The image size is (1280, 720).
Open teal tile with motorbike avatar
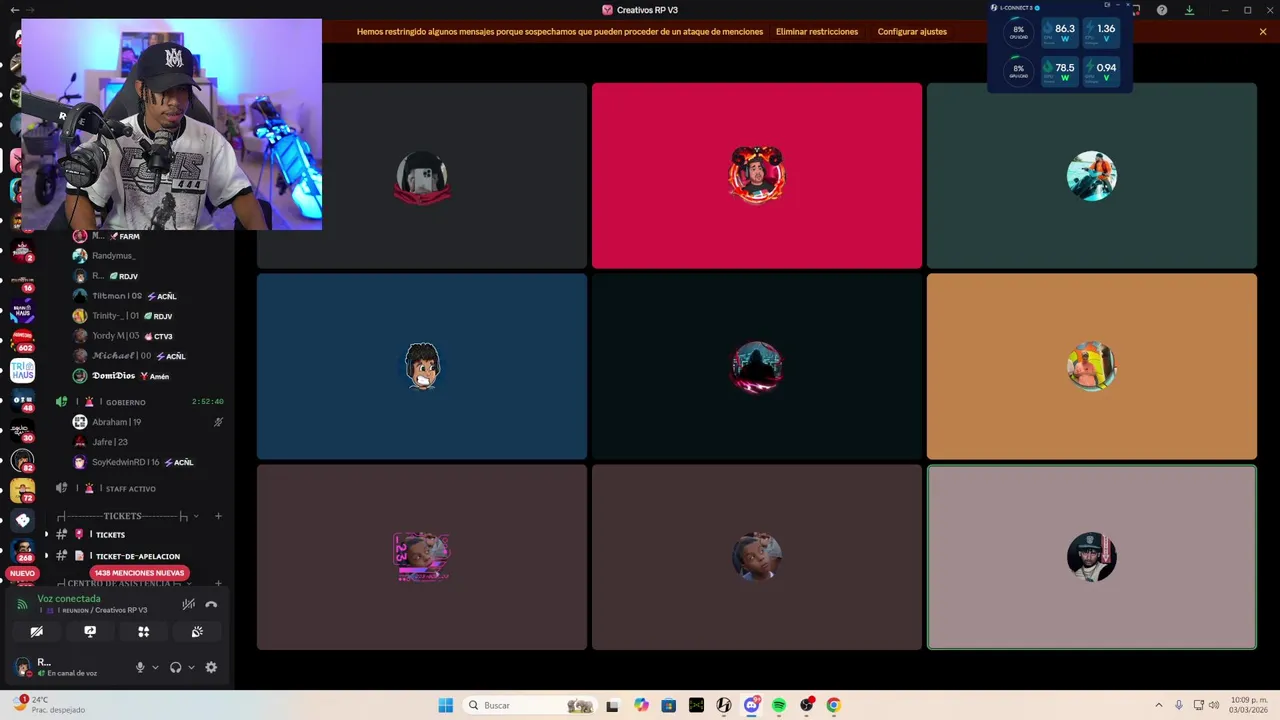pos(1092,176)
